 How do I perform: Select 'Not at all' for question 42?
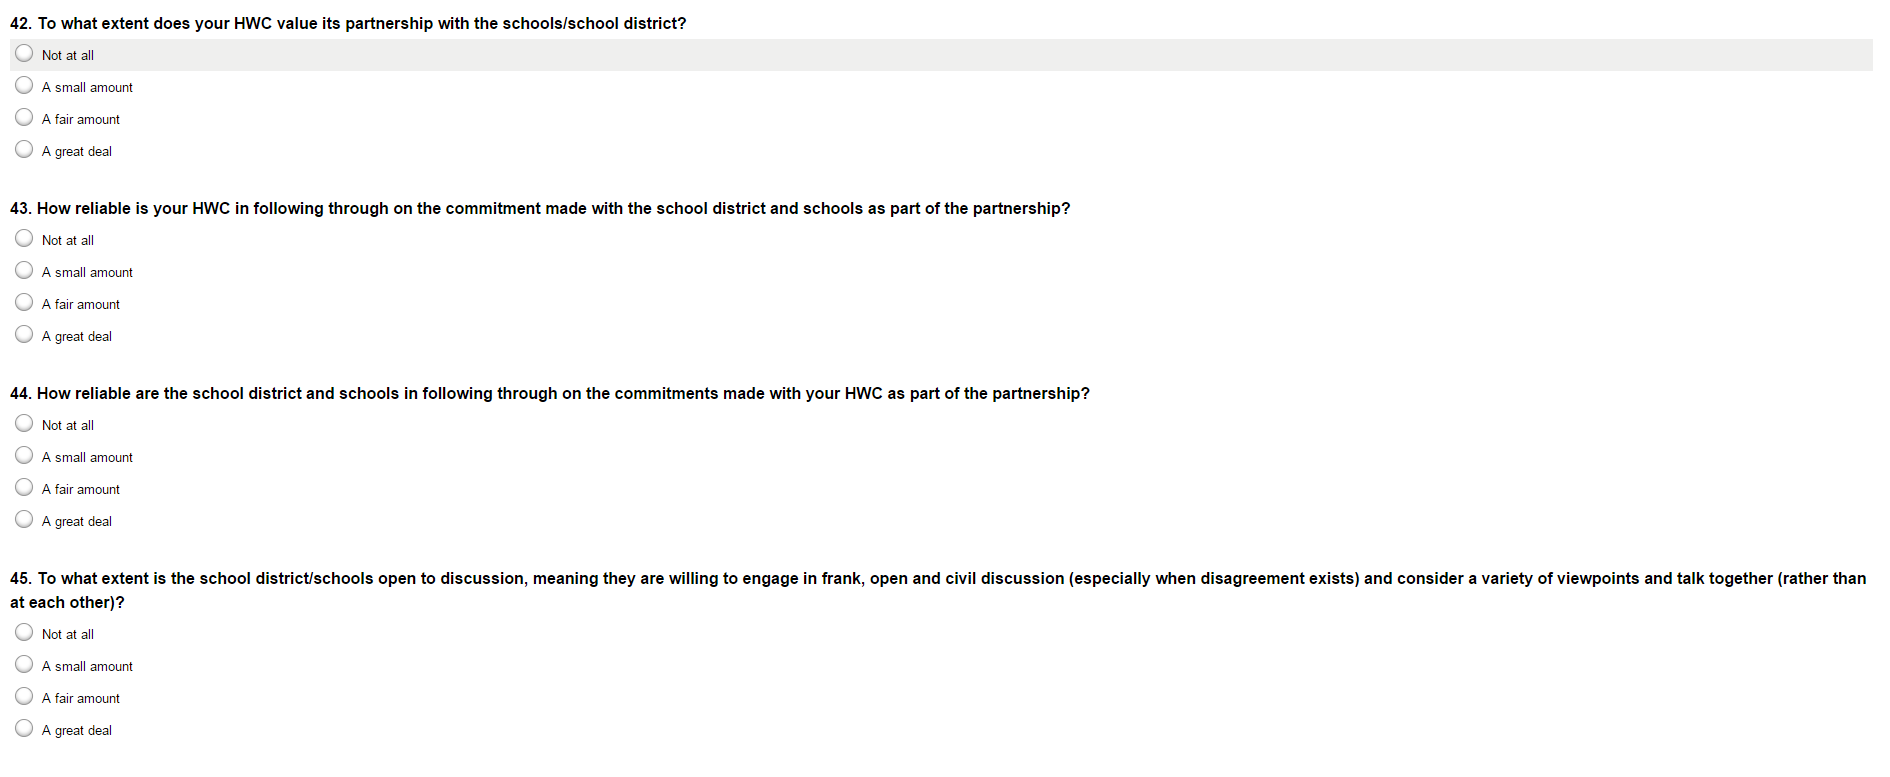24,54
